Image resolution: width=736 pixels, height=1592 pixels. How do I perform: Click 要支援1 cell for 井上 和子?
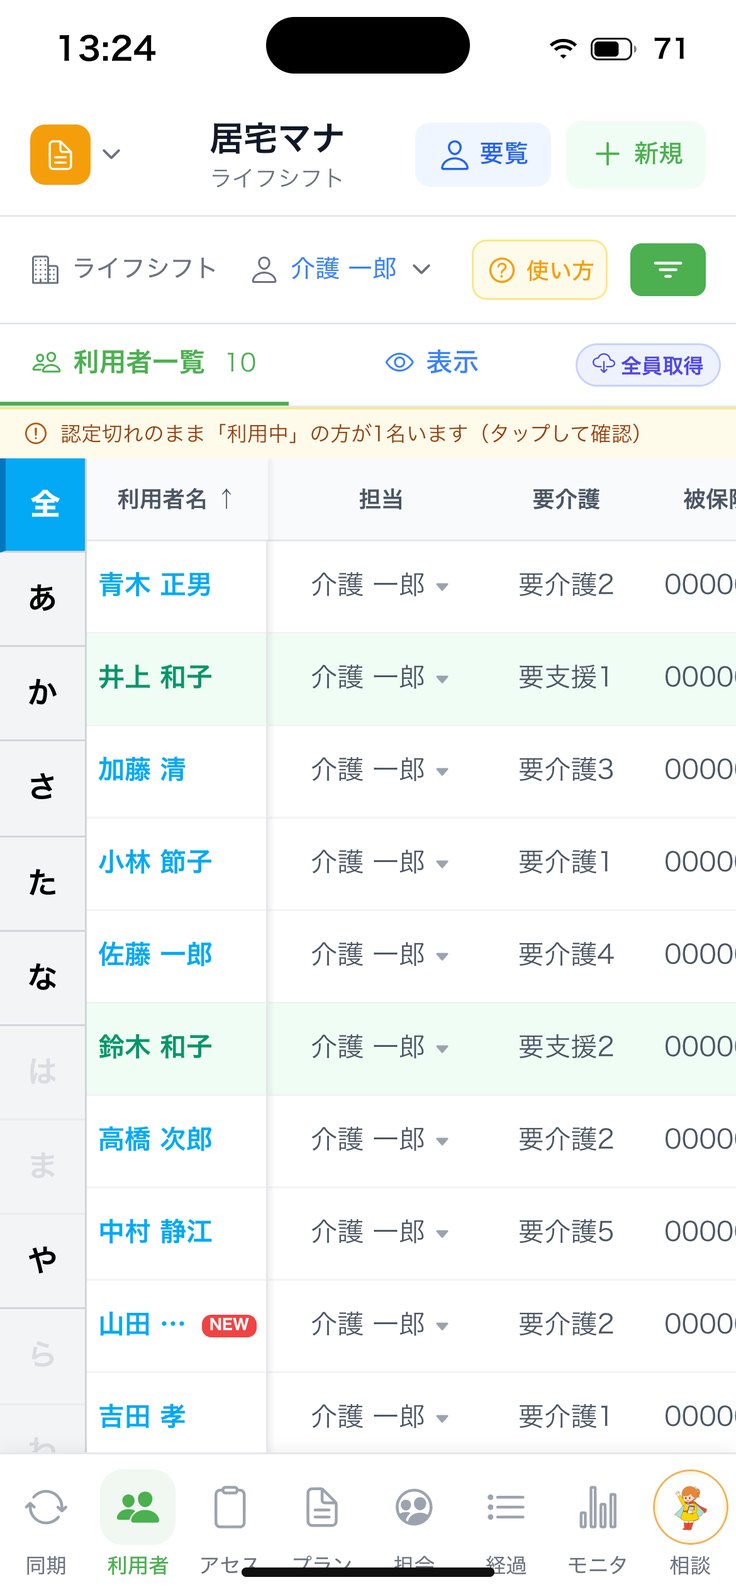coord(565,677)
